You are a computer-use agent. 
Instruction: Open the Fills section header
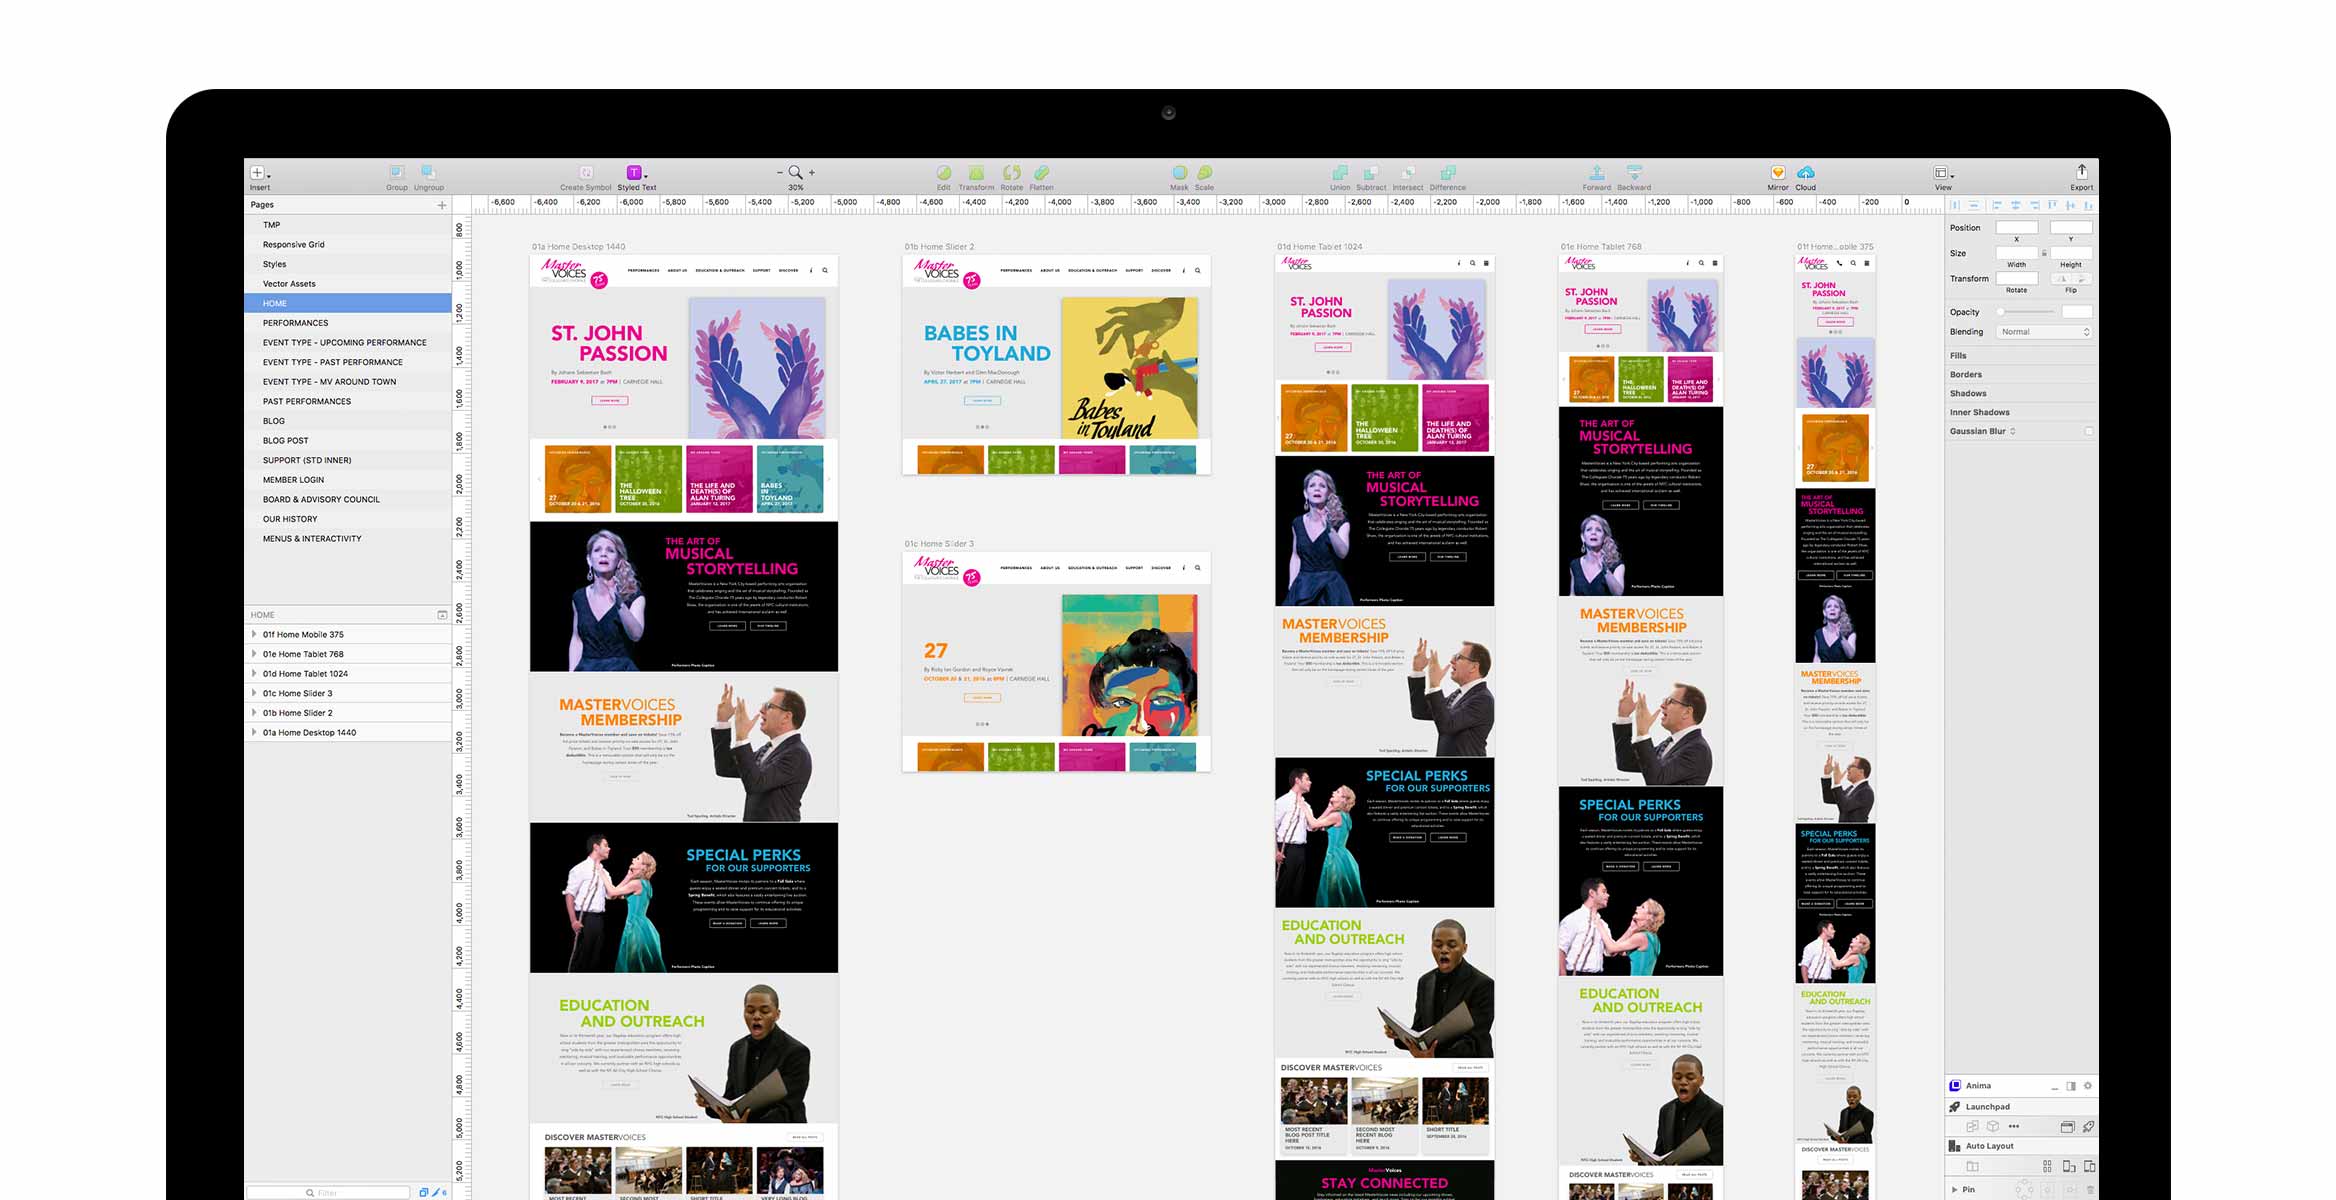2021,356
